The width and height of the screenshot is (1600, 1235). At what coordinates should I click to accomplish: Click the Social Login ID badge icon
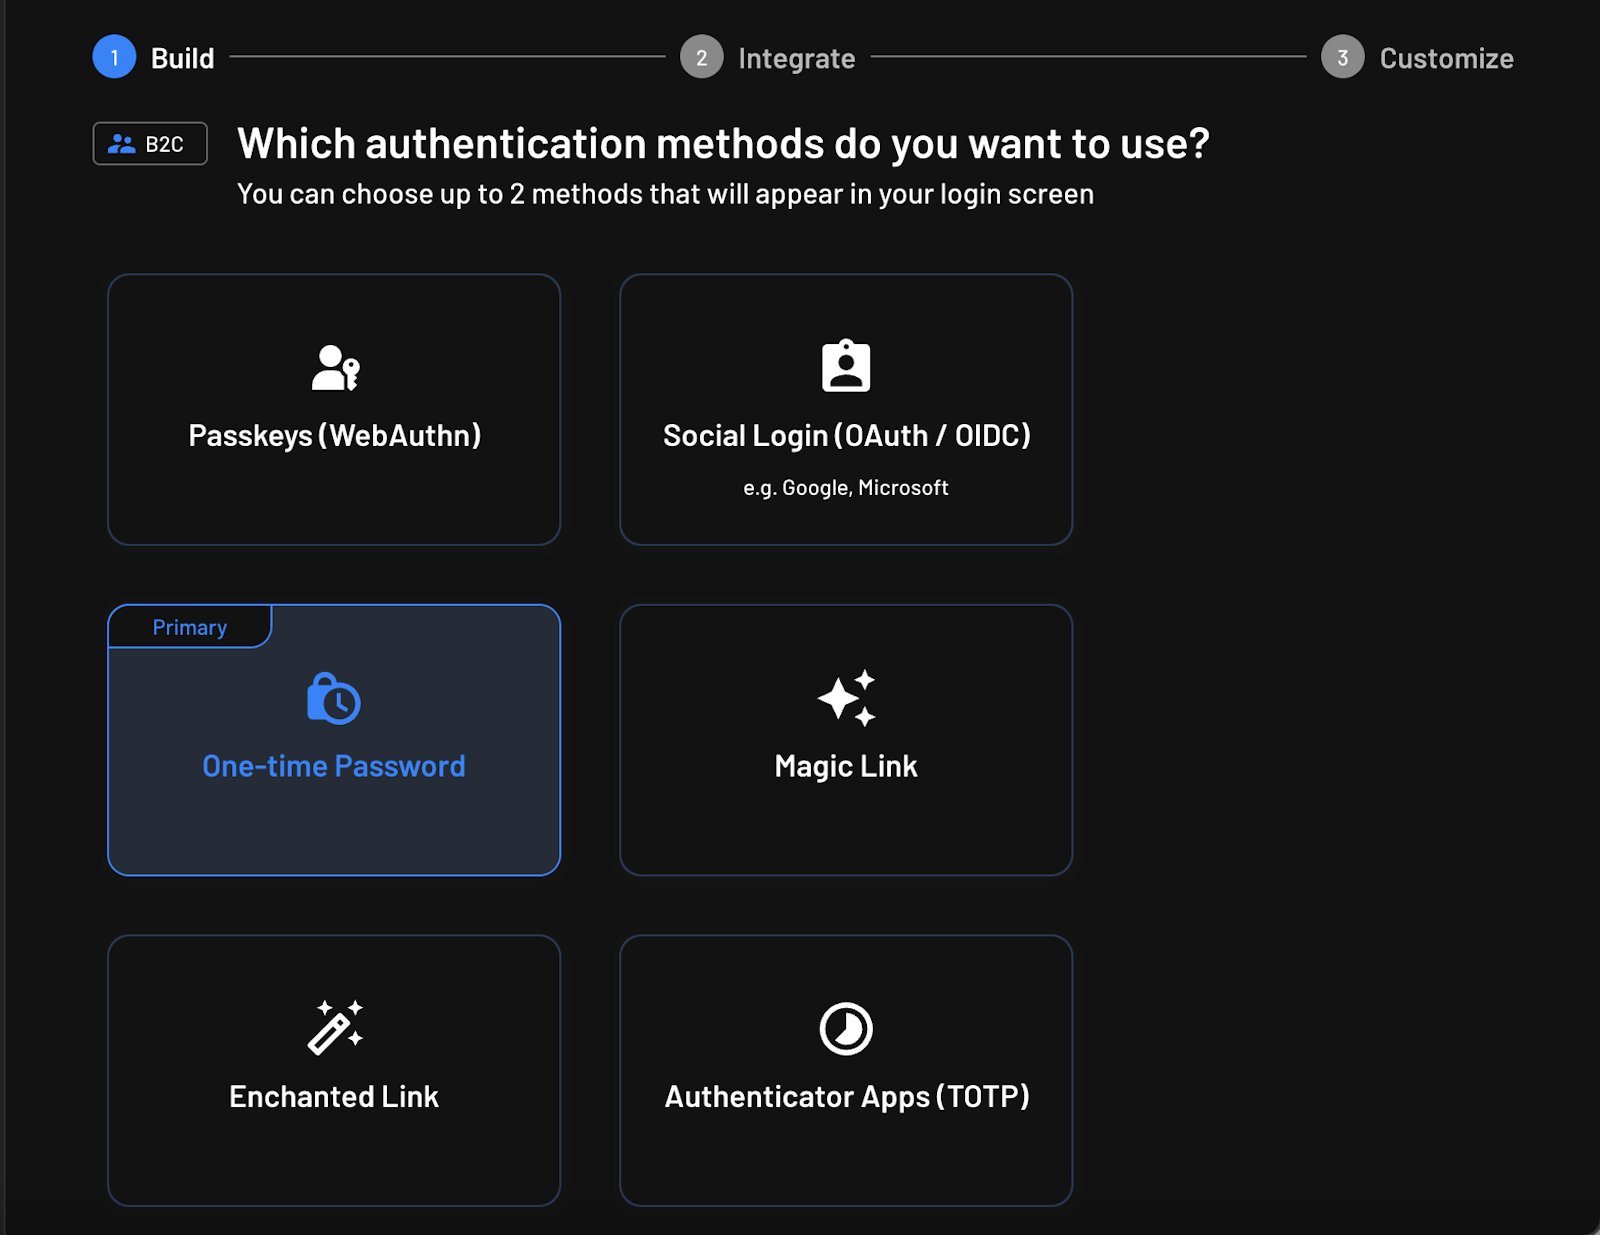(x=846, y=366)
